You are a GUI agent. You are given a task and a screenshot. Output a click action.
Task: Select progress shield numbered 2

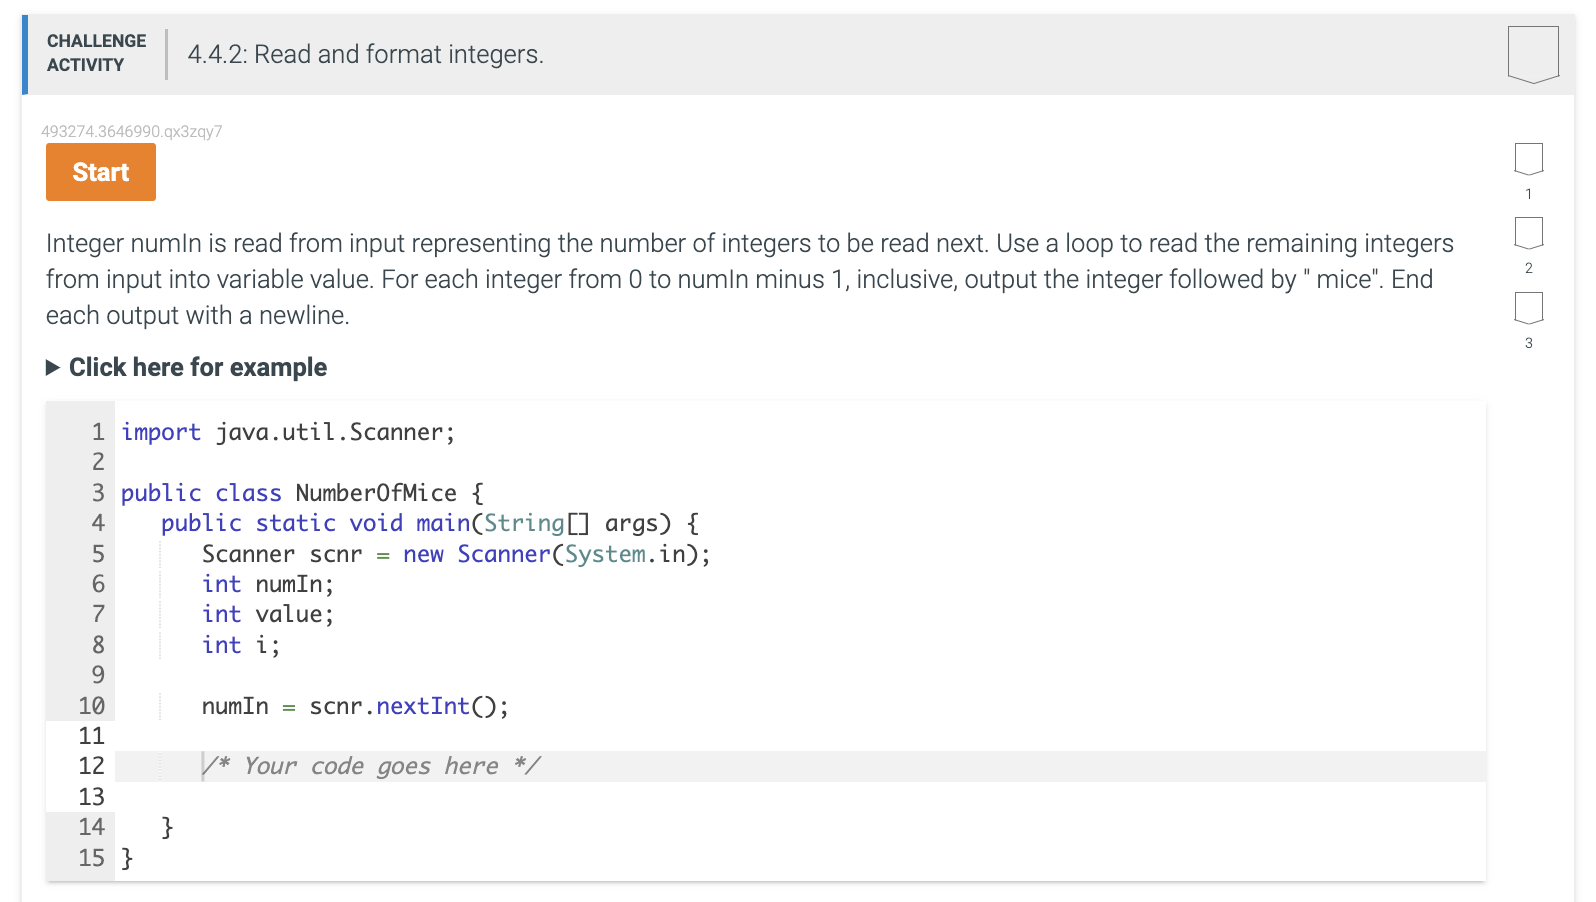(1528, 233)
